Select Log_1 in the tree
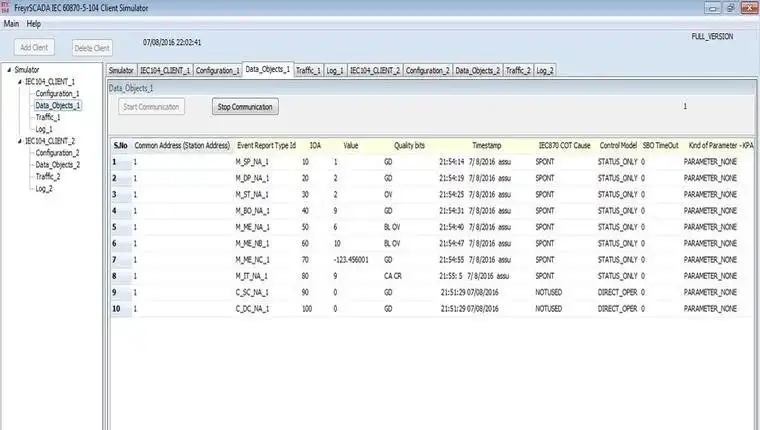 coord(44,129)
